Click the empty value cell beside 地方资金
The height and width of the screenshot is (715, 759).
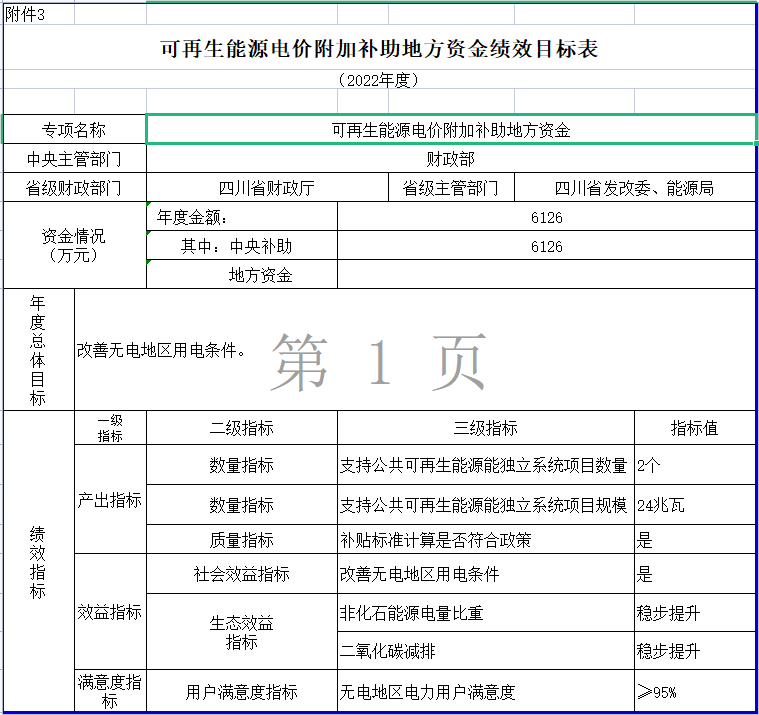(x=546, y=275)
